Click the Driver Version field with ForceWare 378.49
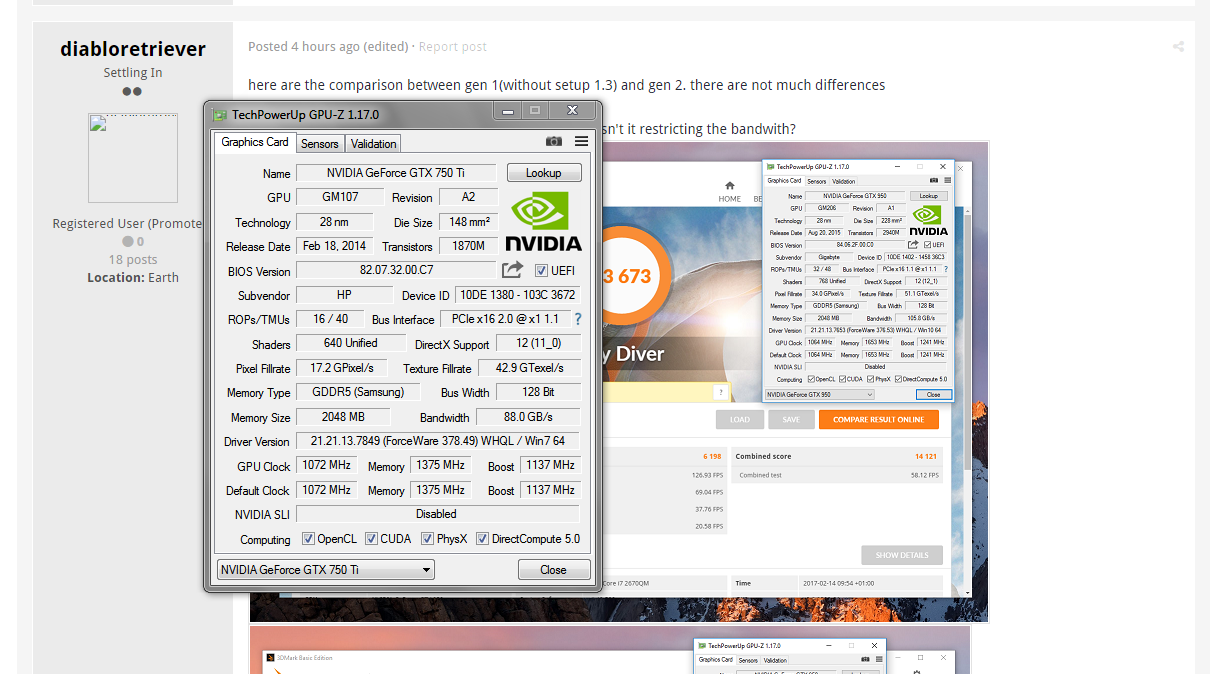1216x674 pixels. 438,441
